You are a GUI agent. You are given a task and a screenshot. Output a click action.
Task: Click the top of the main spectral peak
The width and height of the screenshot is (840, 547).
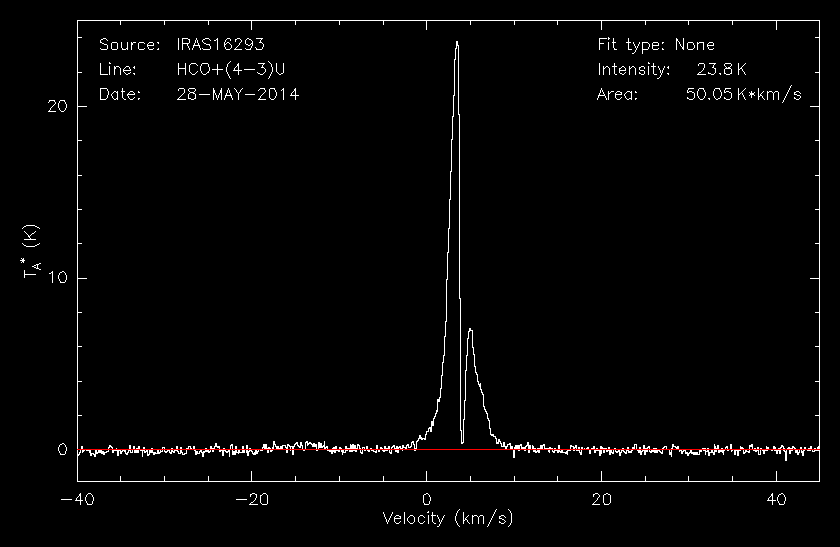pyautogui.click(x=457, y=42)
